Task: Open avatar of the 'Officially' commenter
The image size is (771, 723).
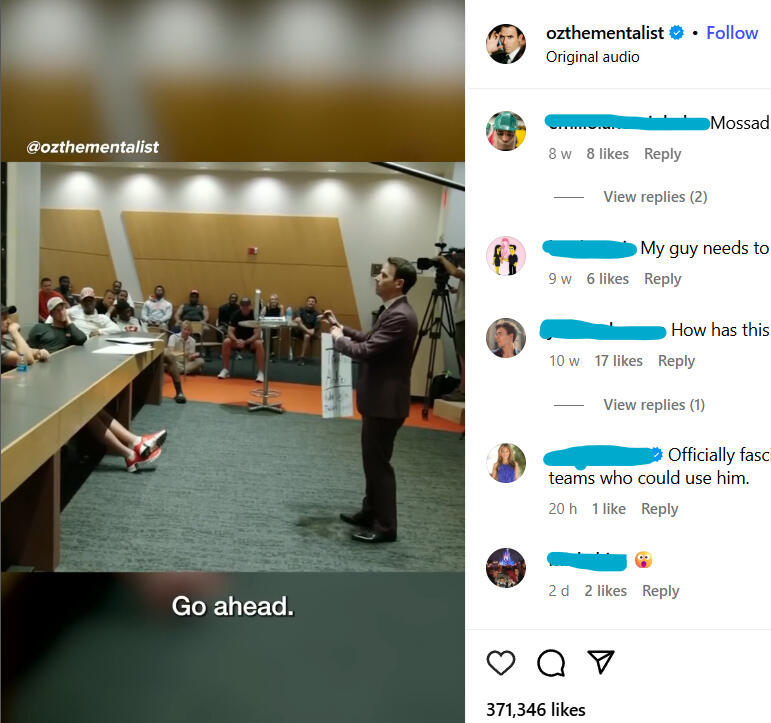Action: coord(505,463)
